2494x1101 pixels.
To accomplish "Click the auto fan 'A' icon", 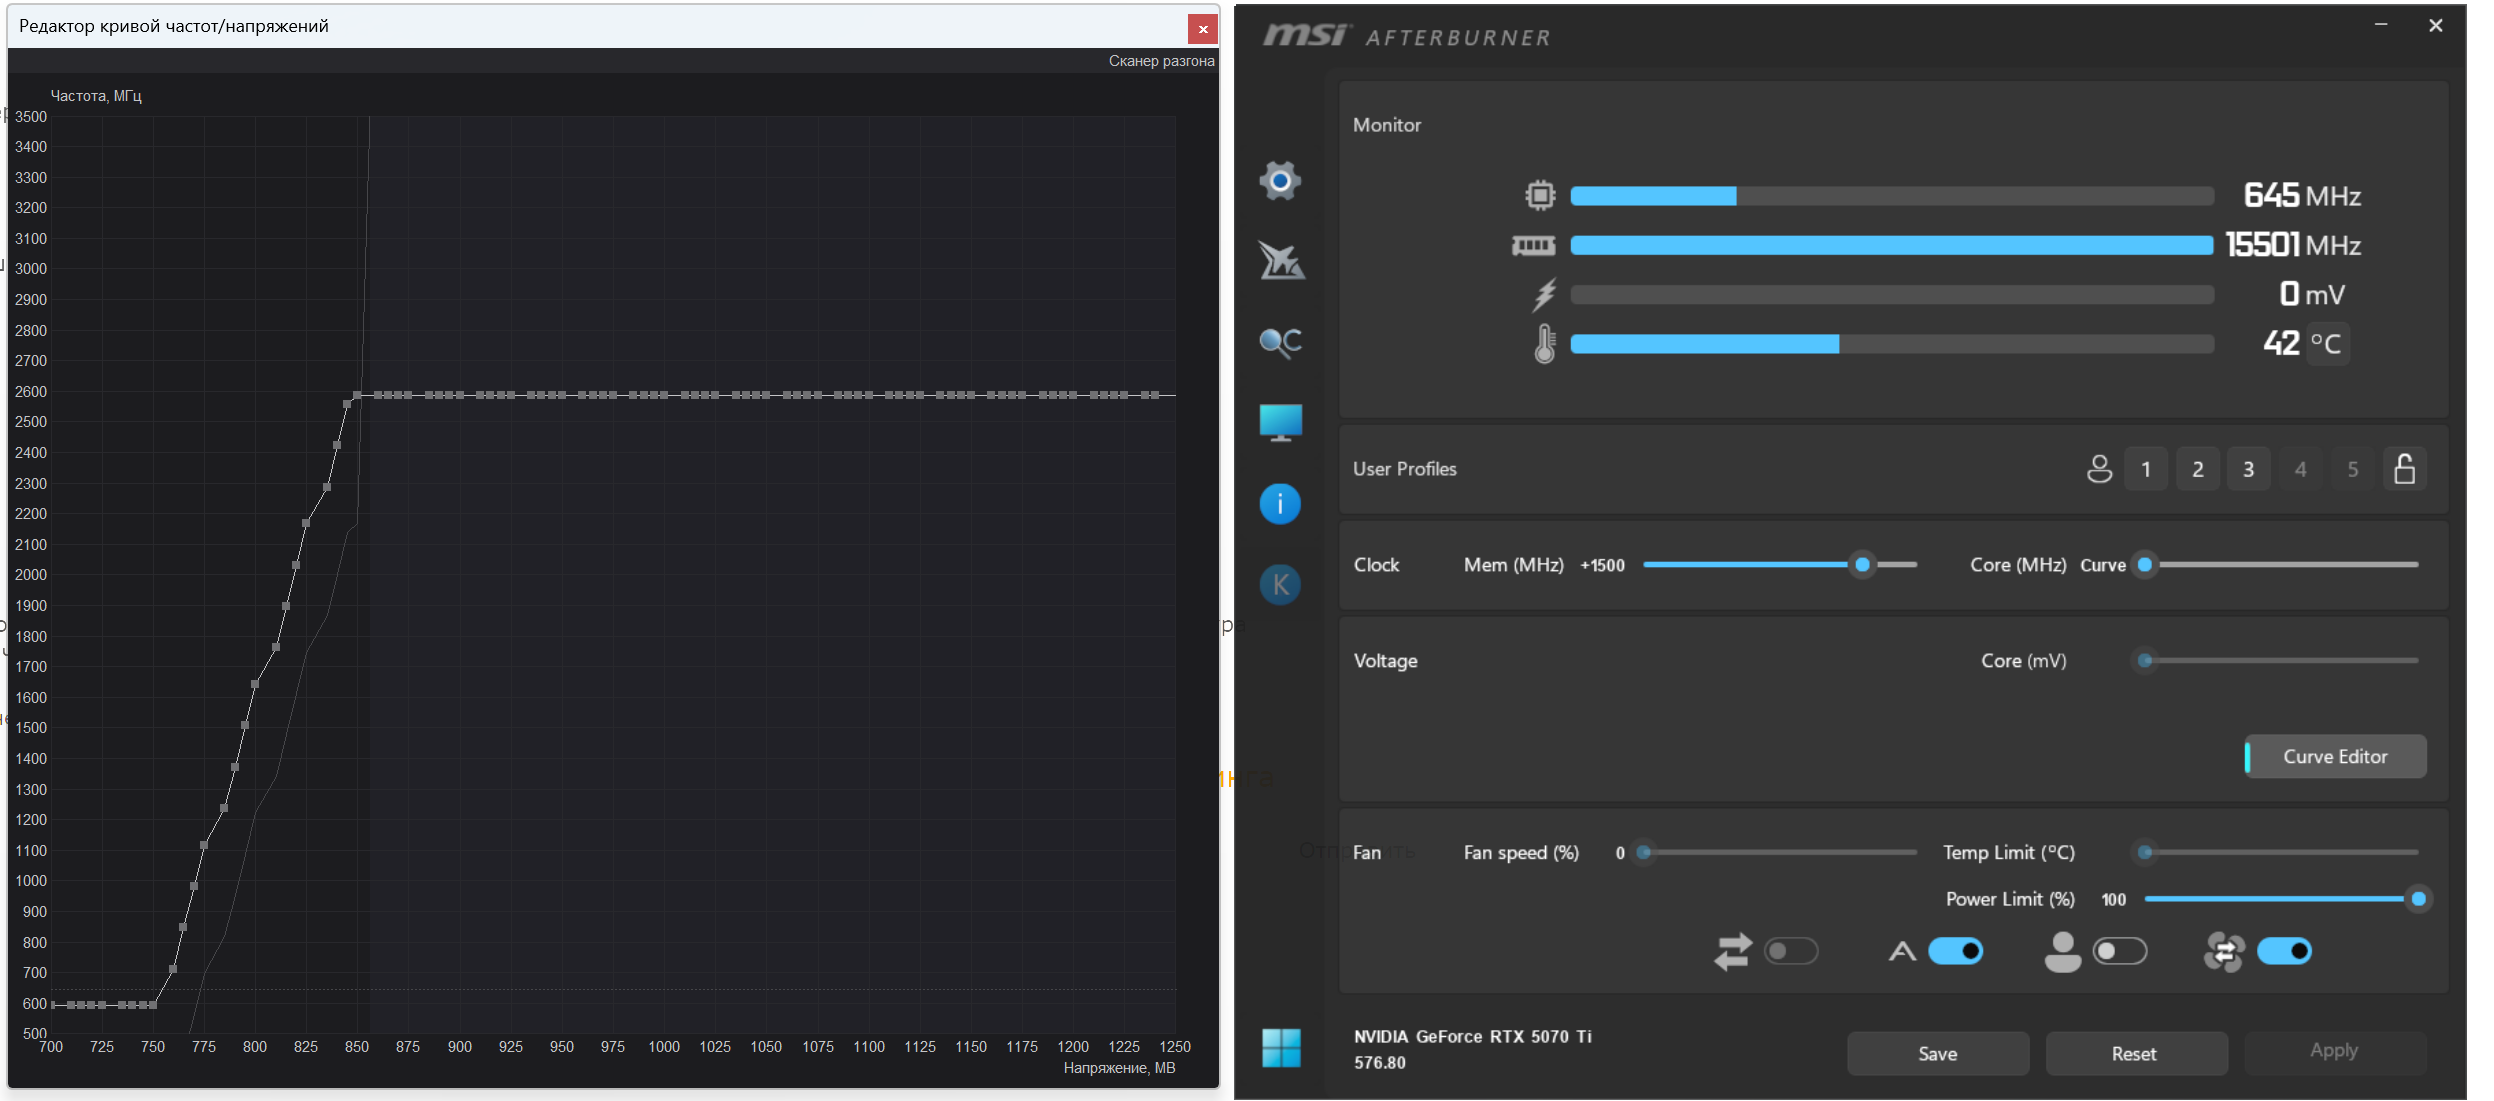I will [1902, 951].
